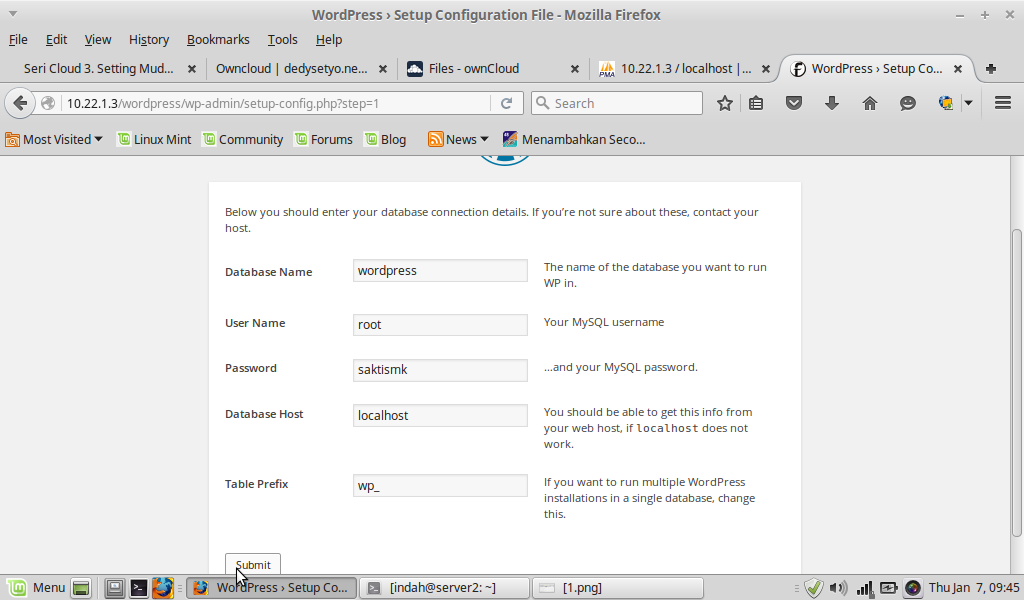Open Most Visited bookmarks dropdown
Viewport: 1024px width, 600px height.
point(54,139)
